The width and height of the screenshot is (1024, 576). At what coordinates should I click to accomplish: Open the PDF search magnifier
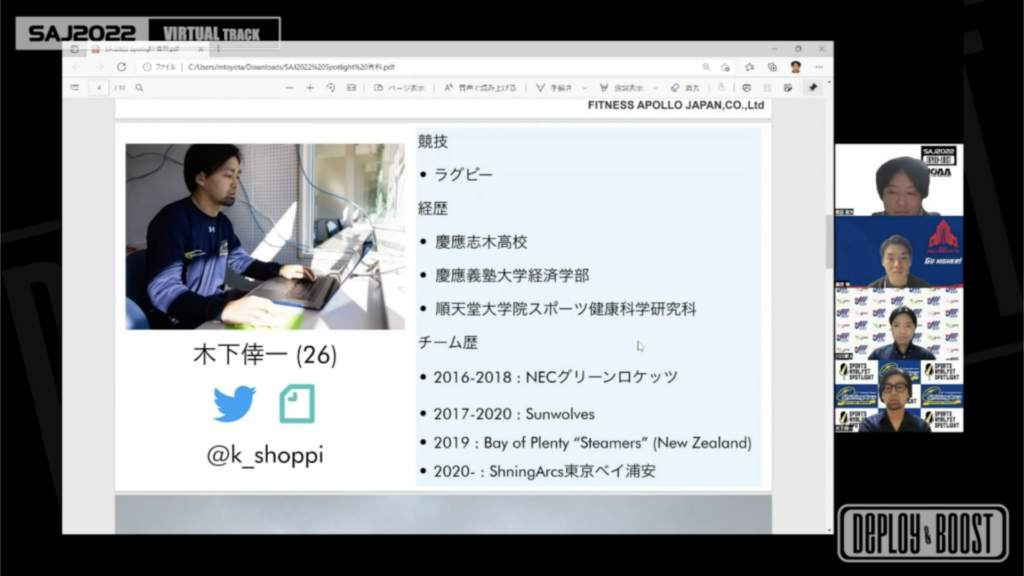(139, 88)
